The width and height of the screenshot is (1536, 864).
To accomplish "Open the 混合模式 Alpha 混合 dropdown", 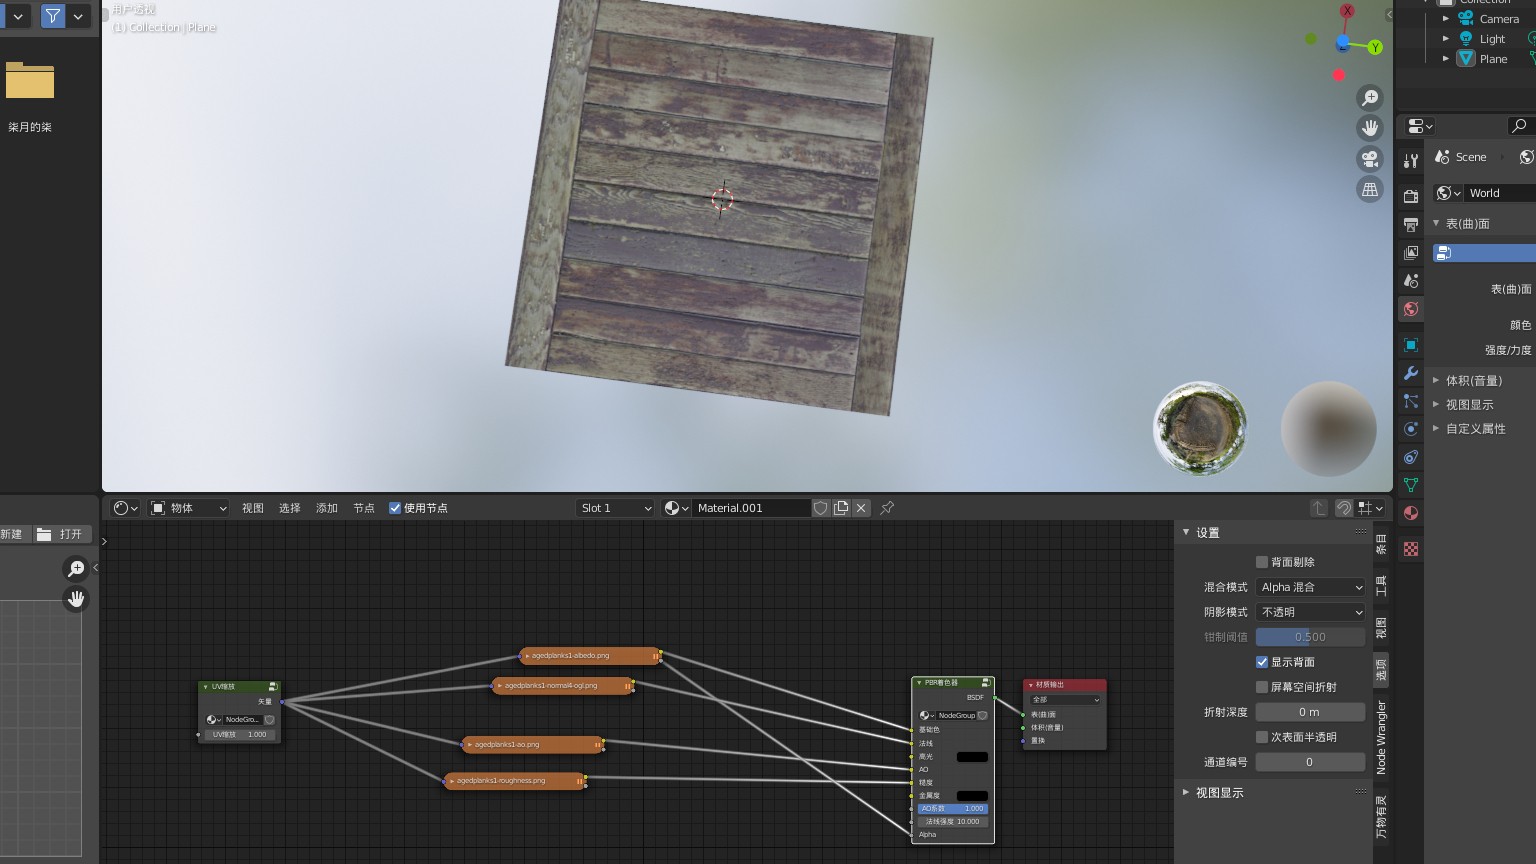I will coord(1310,587).
